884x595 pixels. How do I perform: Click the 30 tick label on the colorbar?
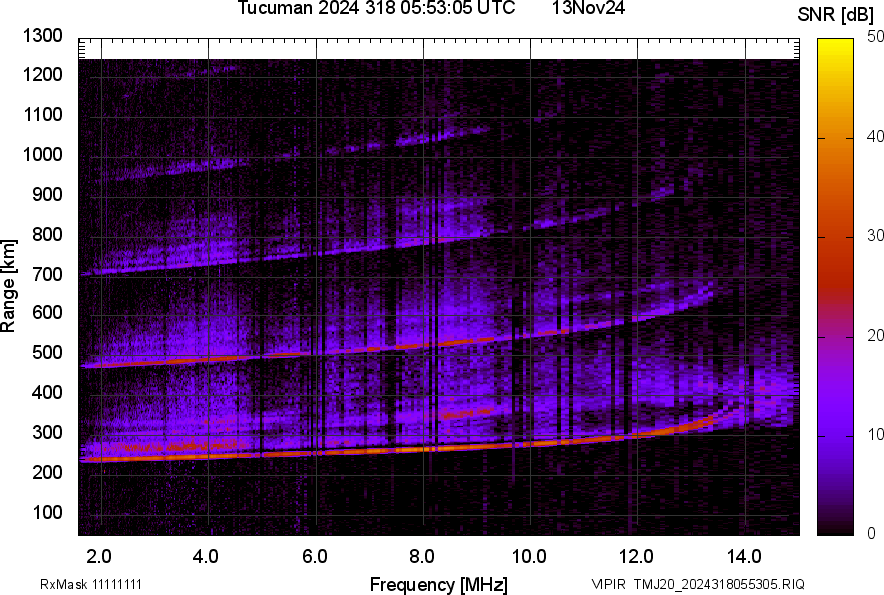point(875,235)
